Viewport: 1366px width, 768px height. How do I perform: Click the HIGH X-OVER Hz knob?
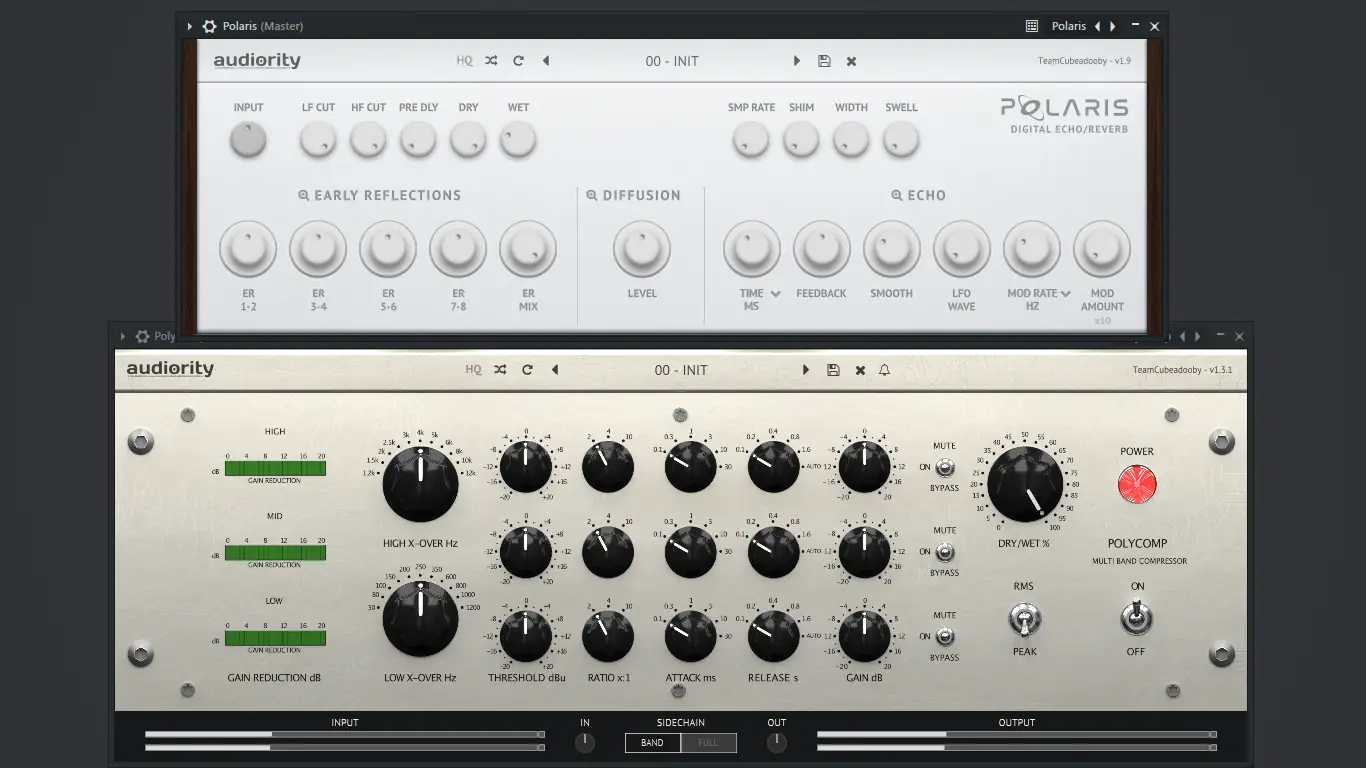click(421, 484)
